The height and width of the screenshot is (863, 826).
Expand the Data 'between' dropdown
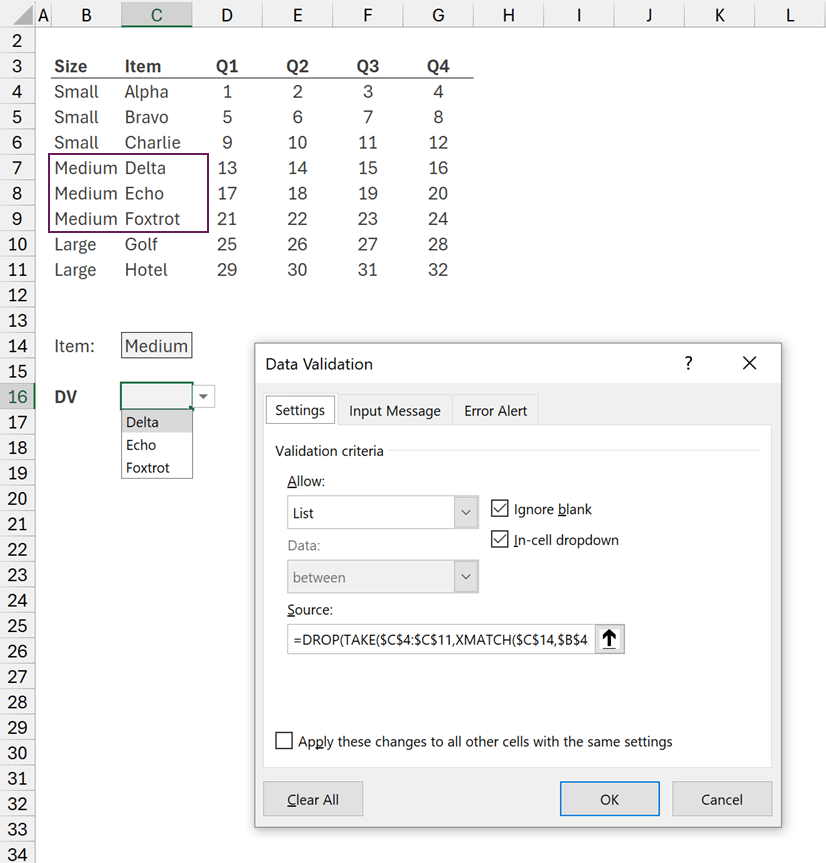pos(466,577)
